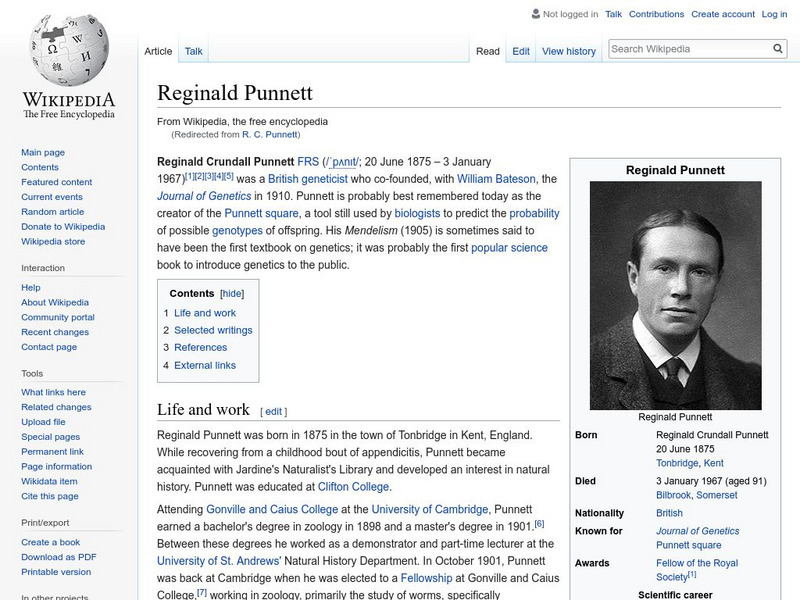Switch to the Talk tab beside Article
The height and width of the screenshot is (600, 800).
click(193, 51)
